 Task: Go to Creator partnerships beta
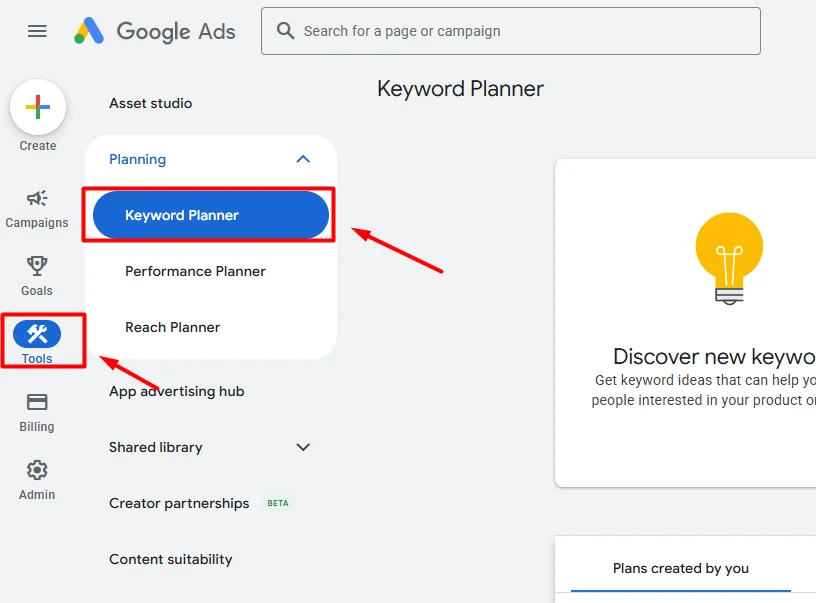tap(178, 503)
